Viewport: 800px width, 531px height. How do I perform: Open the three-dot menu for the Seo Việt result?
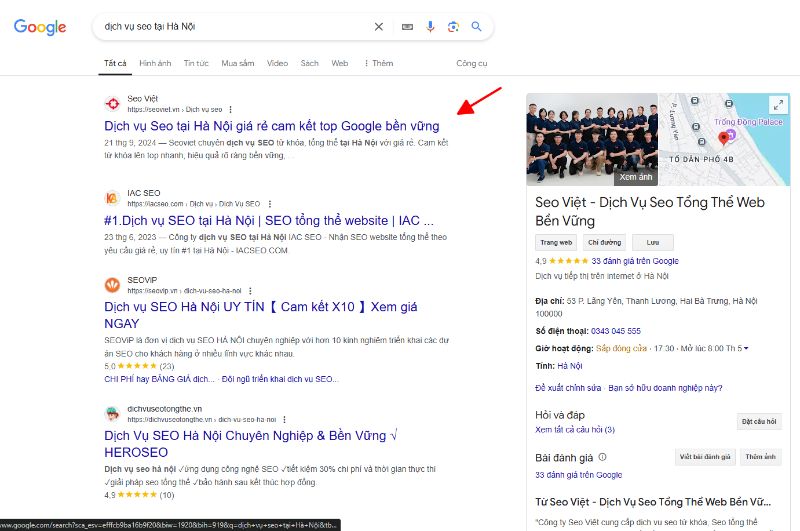click(x=231, y=110)
